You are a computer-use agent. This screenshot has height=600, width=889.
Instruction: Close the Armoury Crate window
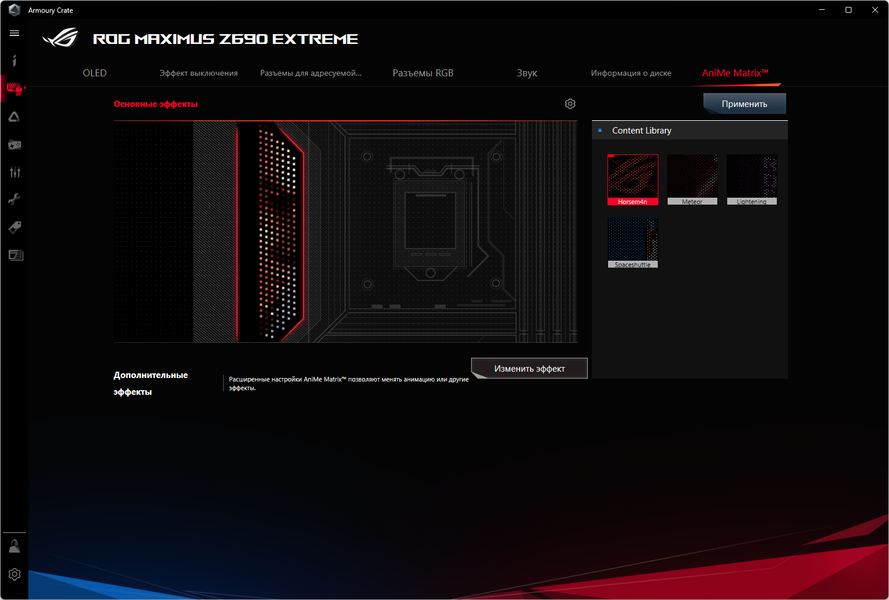click(x=875, y=10)
